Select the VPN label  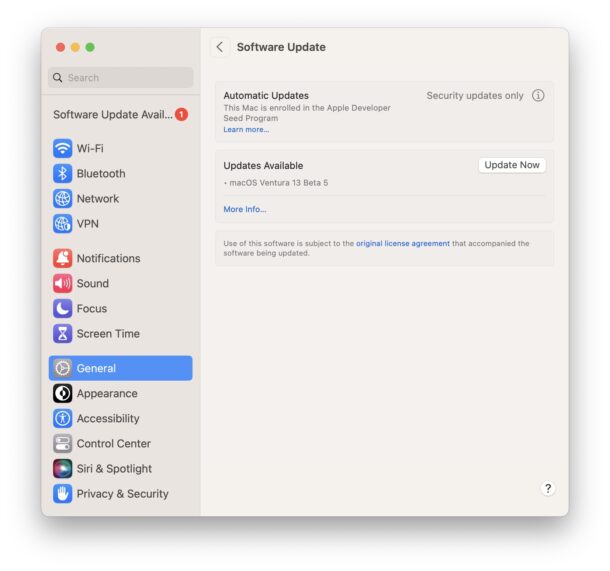[x=88, y=224]
